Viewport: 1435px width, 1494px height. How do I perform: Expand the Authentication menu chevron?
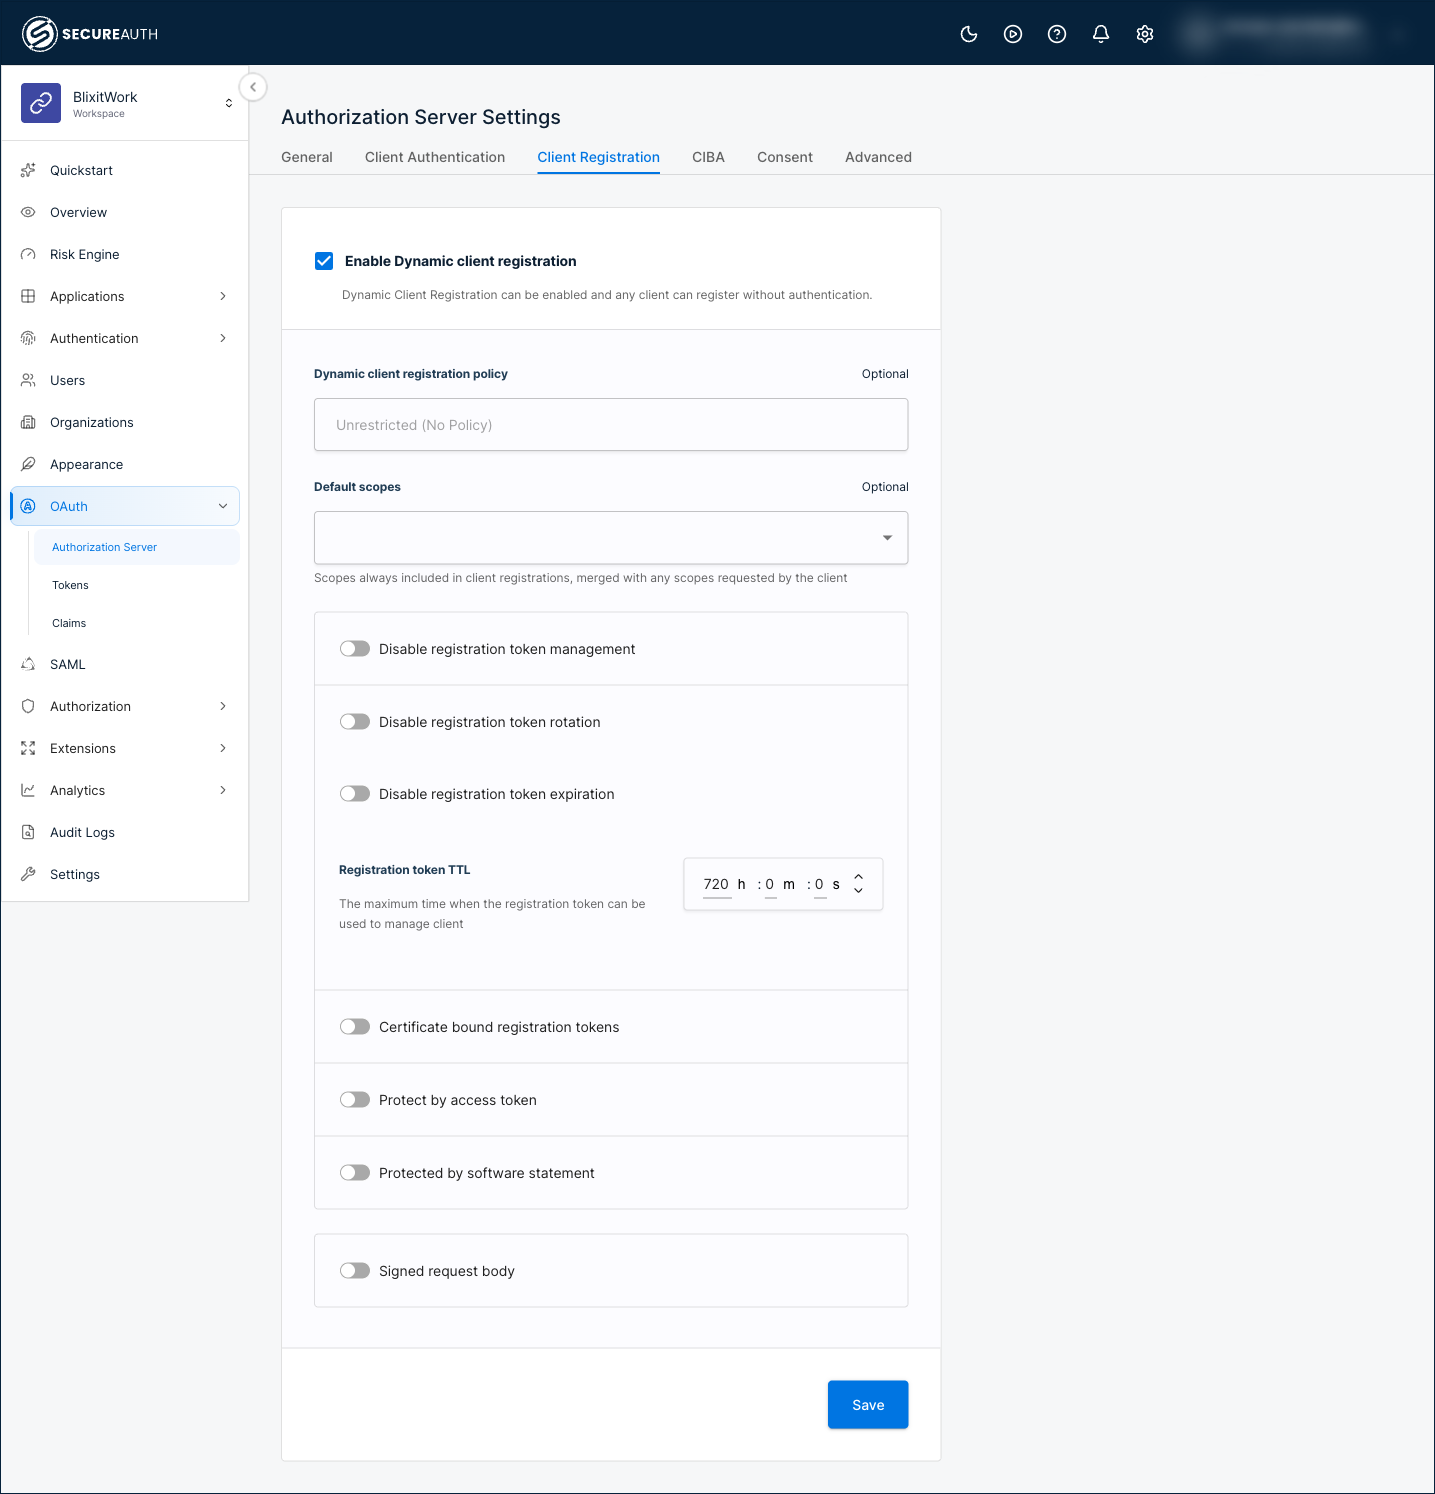click(223, 338)
